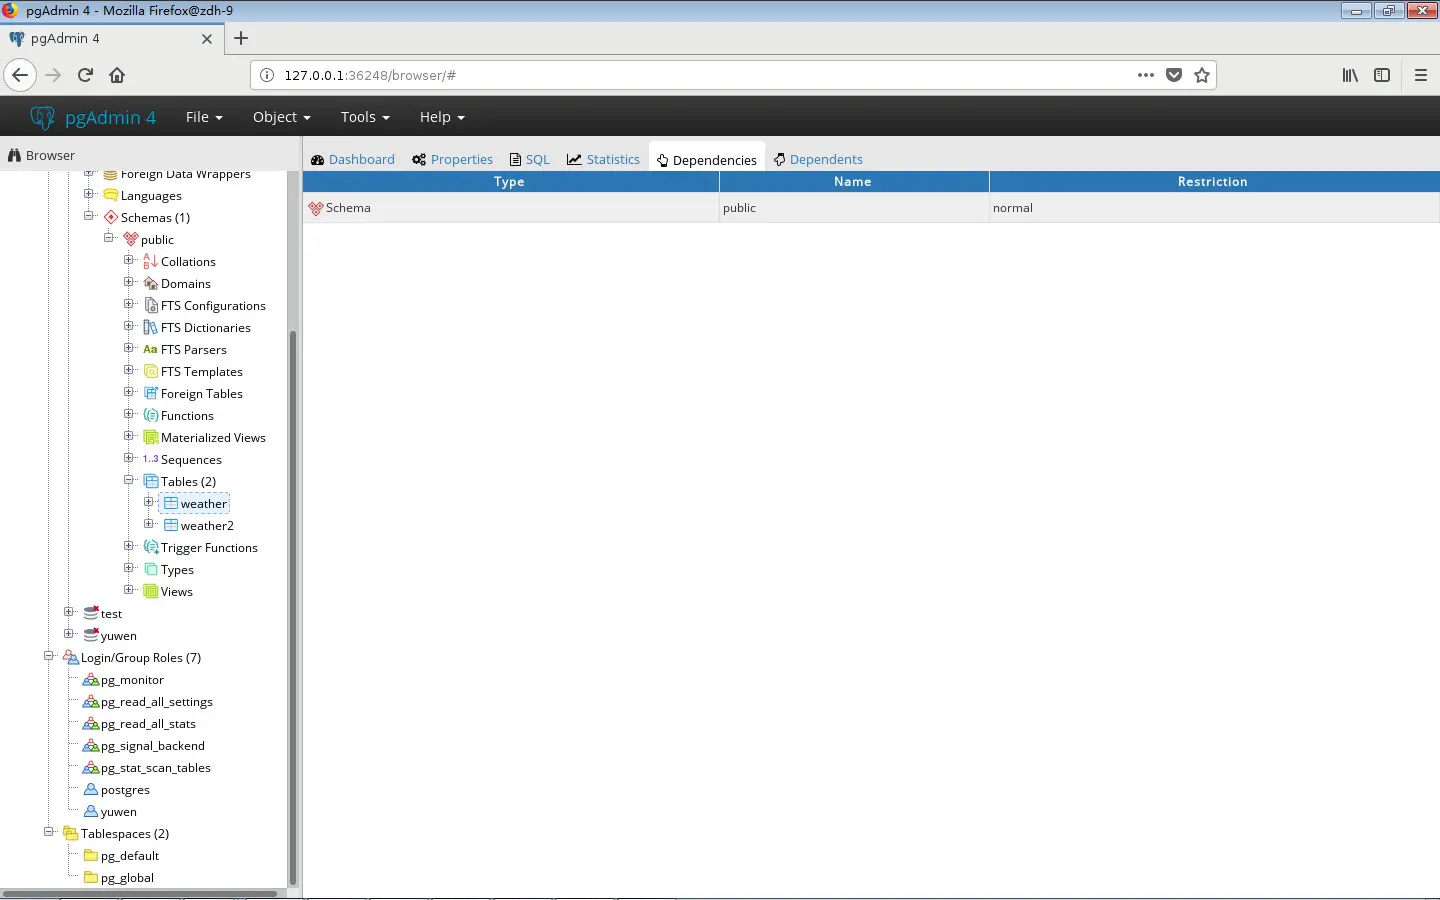The image size is (1440, 900).
Task: Collapse the Tables (2) node
Action: tap(129, 480)
